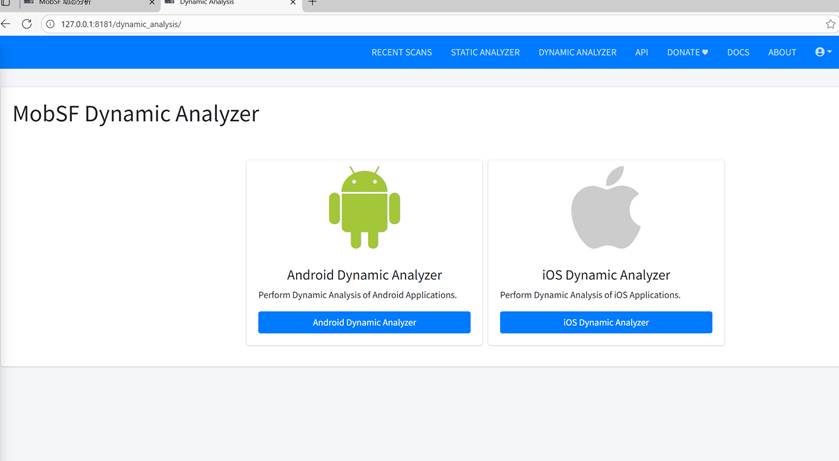Open RECENT SCANS in the navbar
Viewport: 839px width, 461px height.
tap(401, 52)
